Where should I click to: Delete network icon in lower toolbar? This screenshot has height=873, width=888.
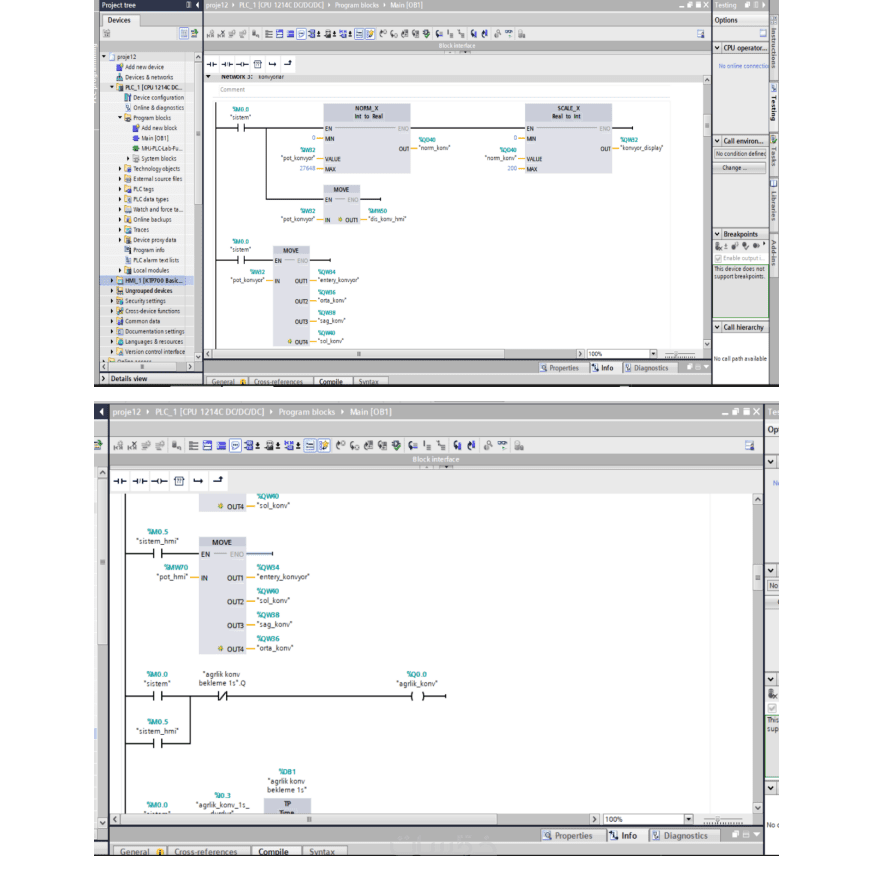click(132, 446)
